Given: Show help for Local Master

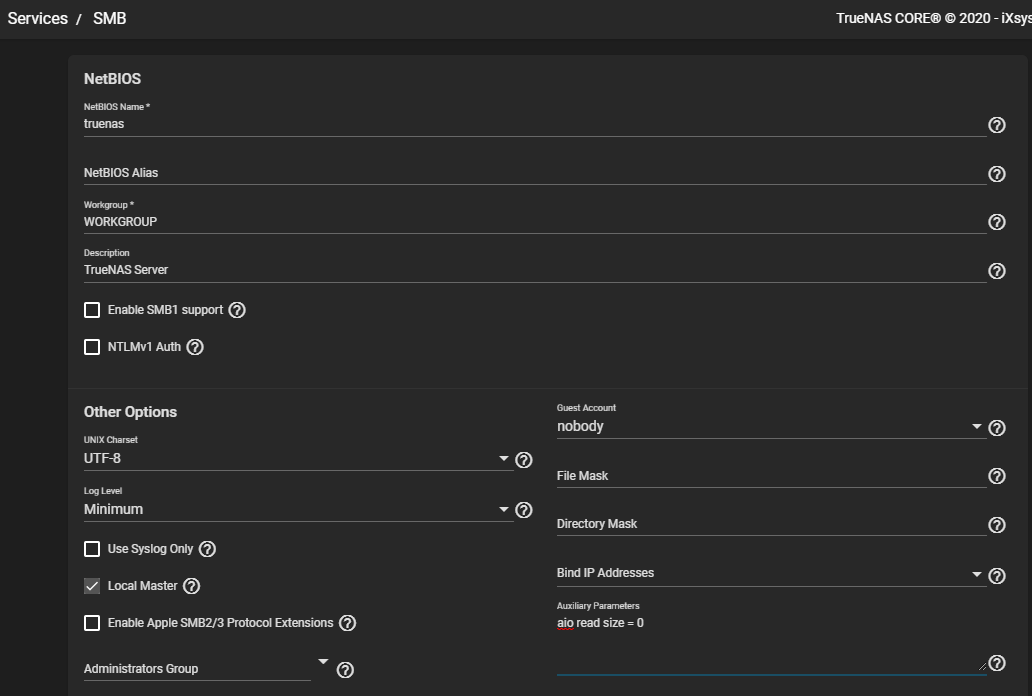Looking at the screenshot, I should click(x=192, y=586).
